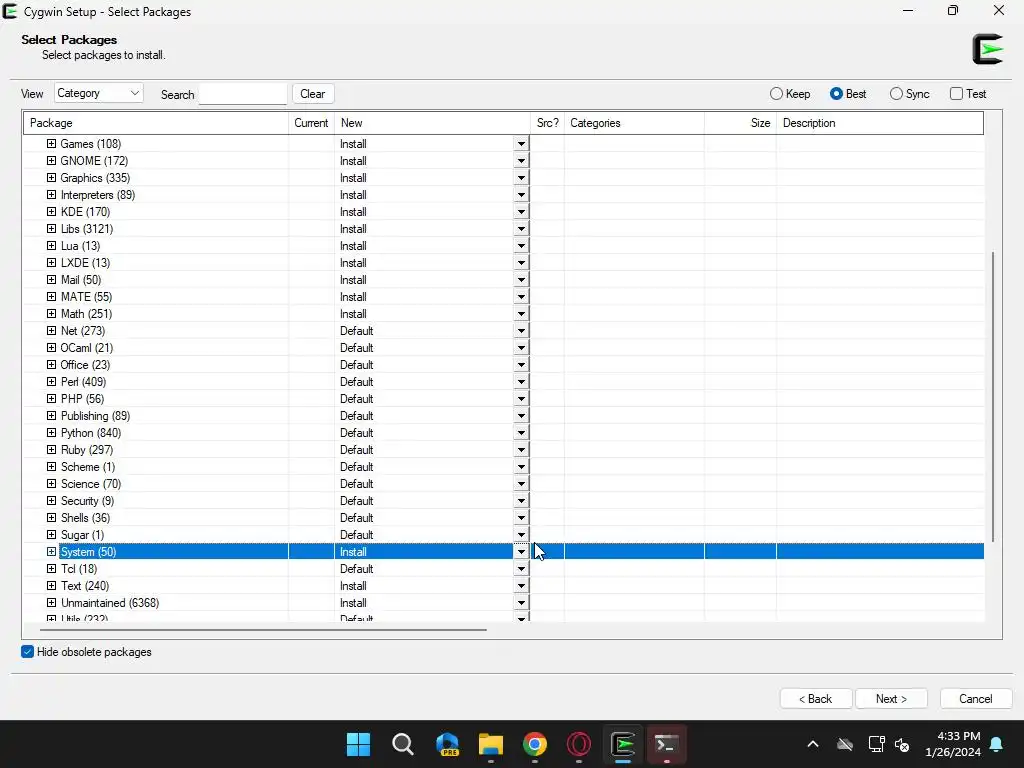
Task: Expand the Python (840) category
Action: pyautogui.click(x=52, y=432)
